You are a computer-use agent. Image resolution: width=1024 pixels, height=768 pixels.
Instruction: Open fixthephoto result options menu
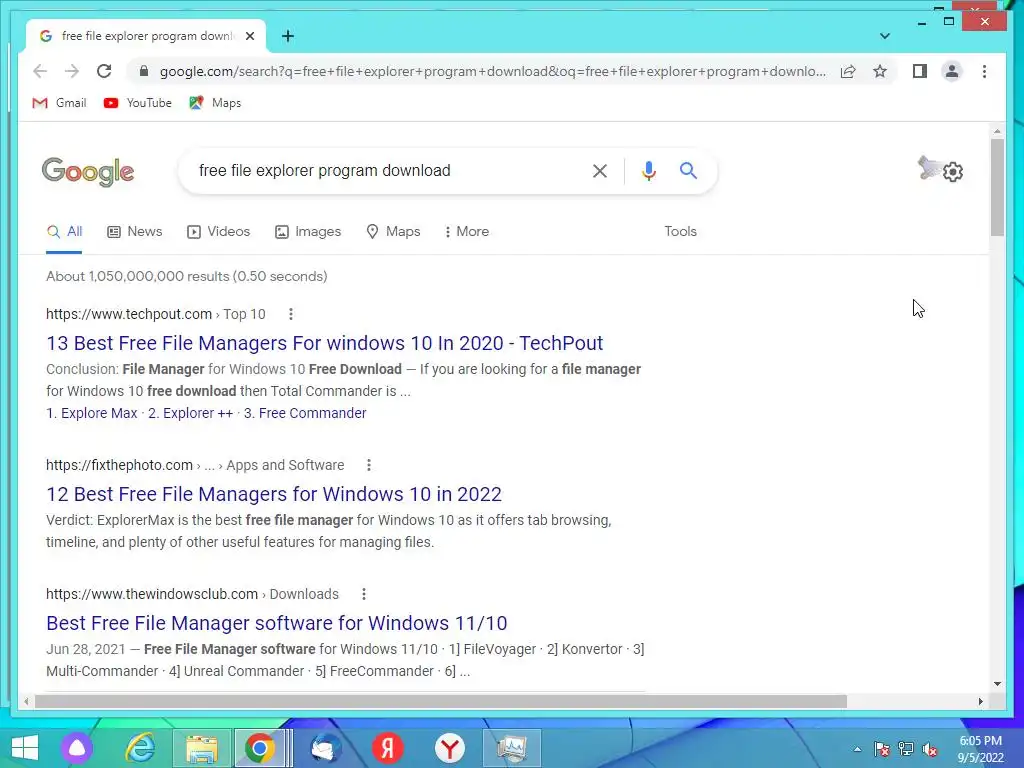[369, 465]
